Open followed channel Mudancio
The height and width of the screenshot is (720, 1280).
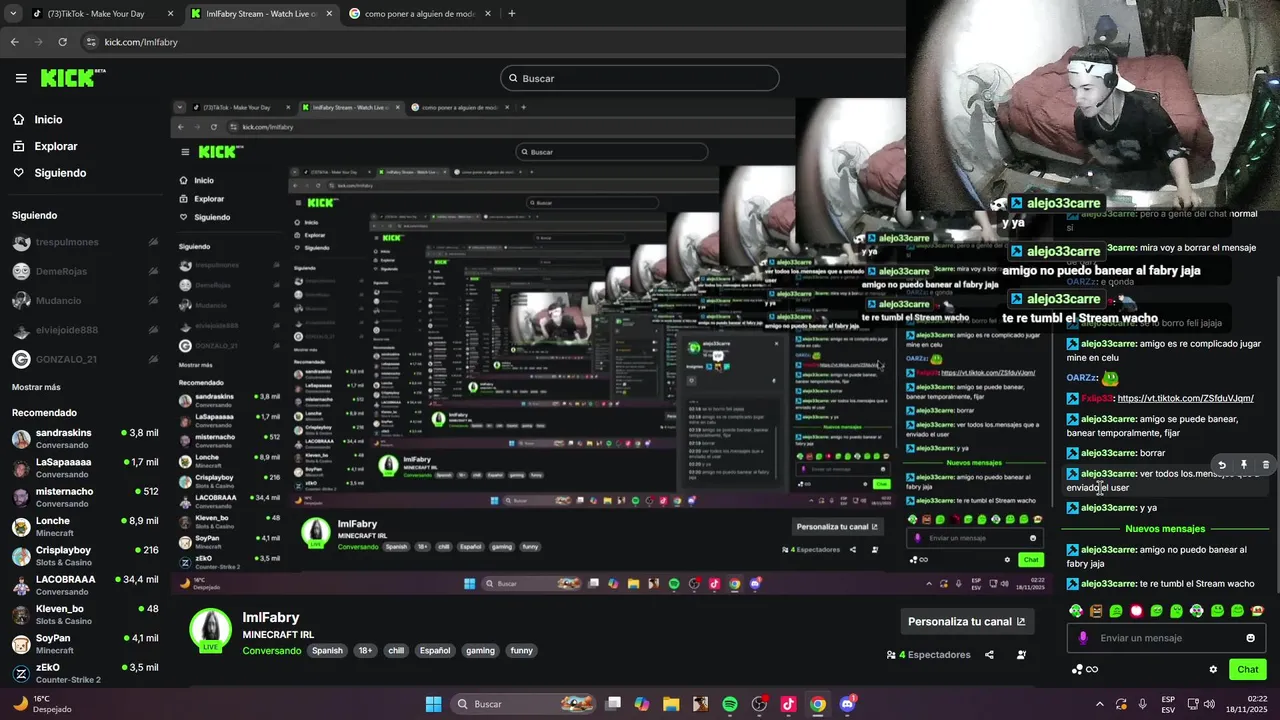point(85,300)
